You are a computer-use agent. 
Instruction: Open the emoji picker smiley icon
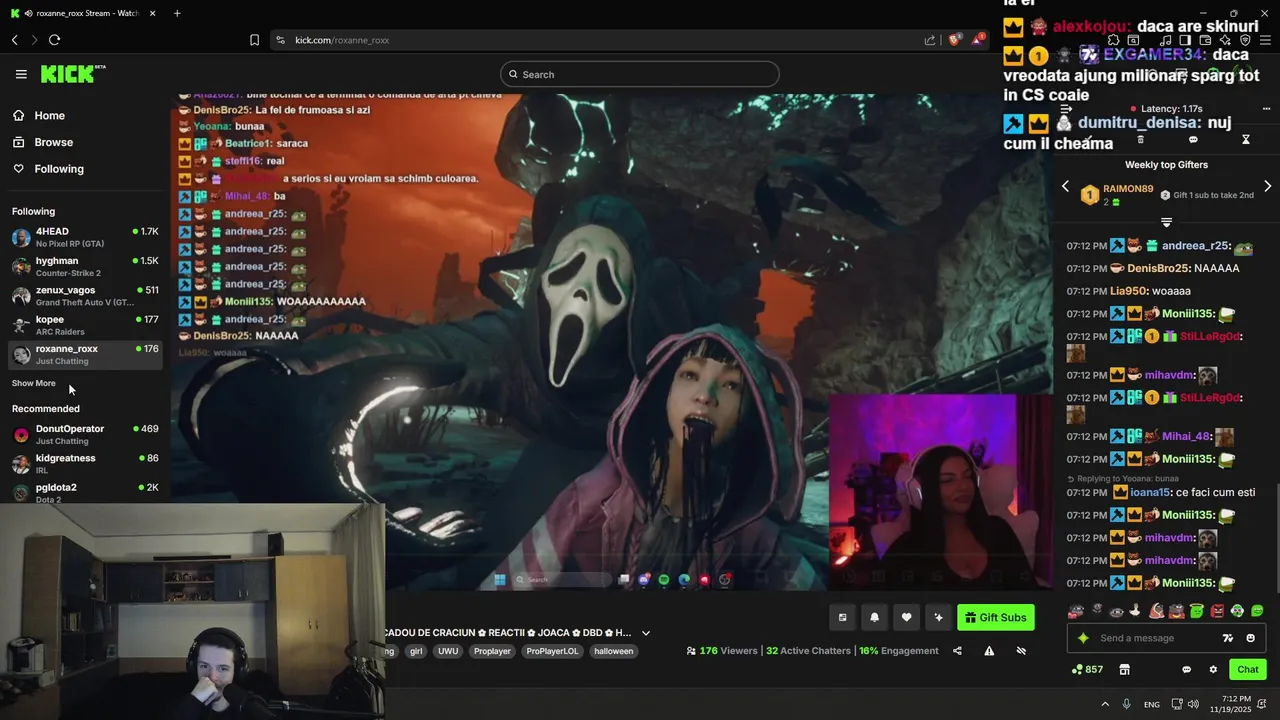pyautogui.click(x=1250, y=638)
